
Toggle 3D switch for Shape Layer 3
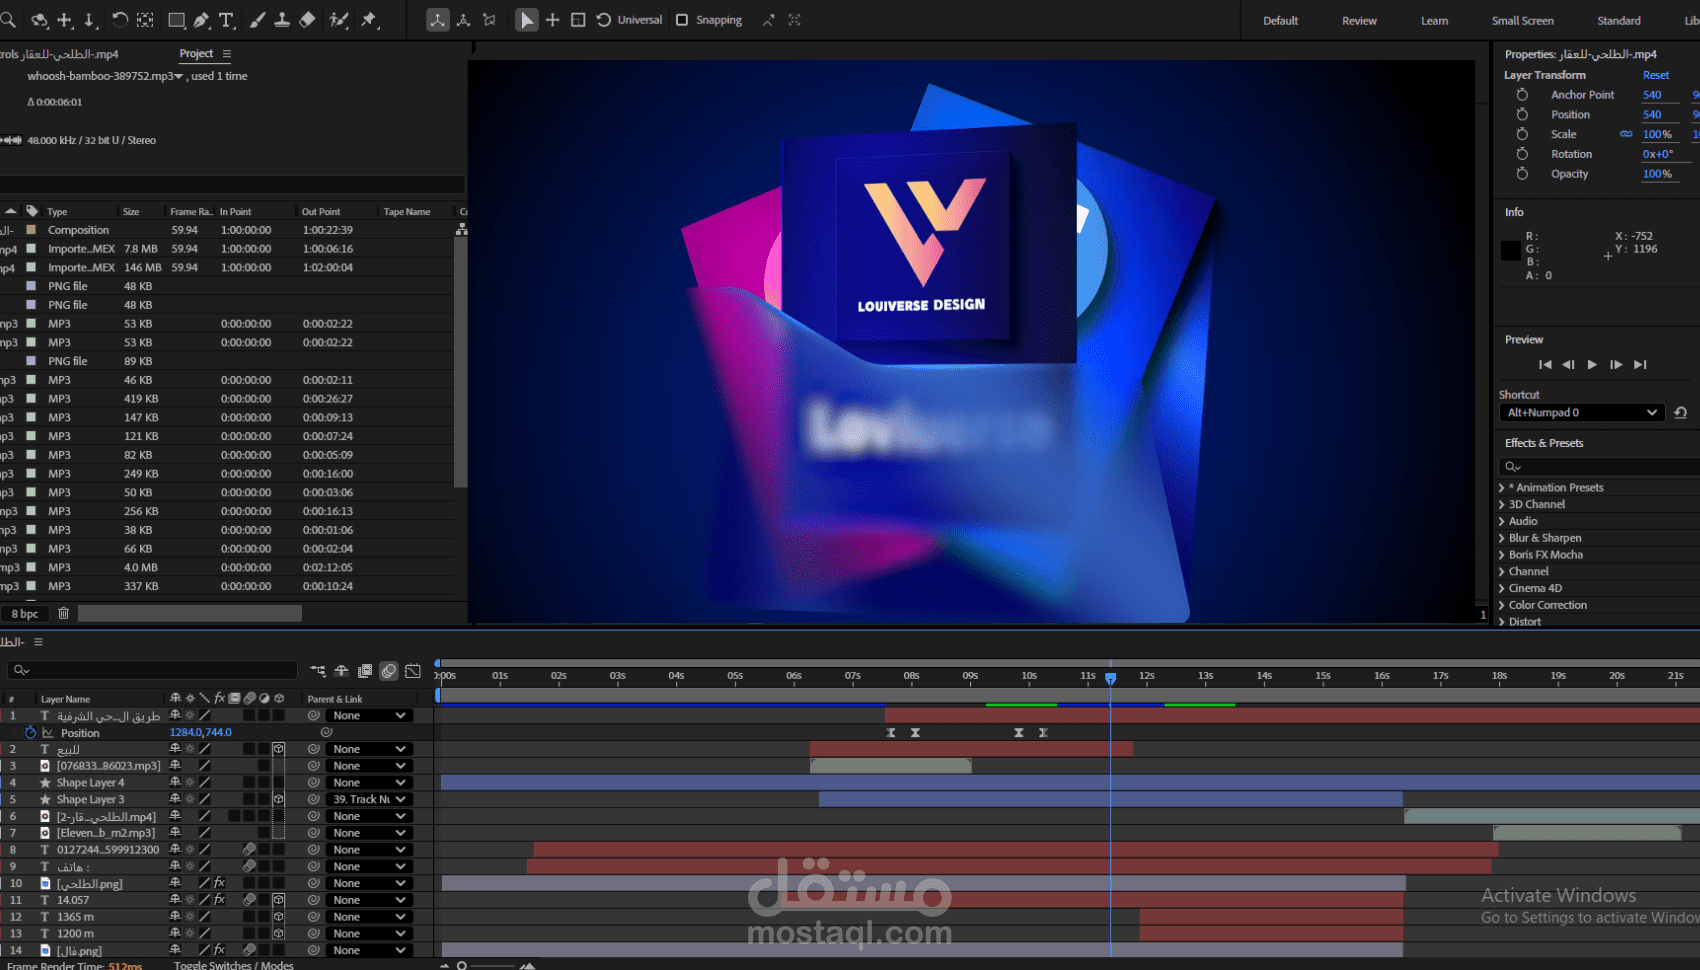[279, 799]
